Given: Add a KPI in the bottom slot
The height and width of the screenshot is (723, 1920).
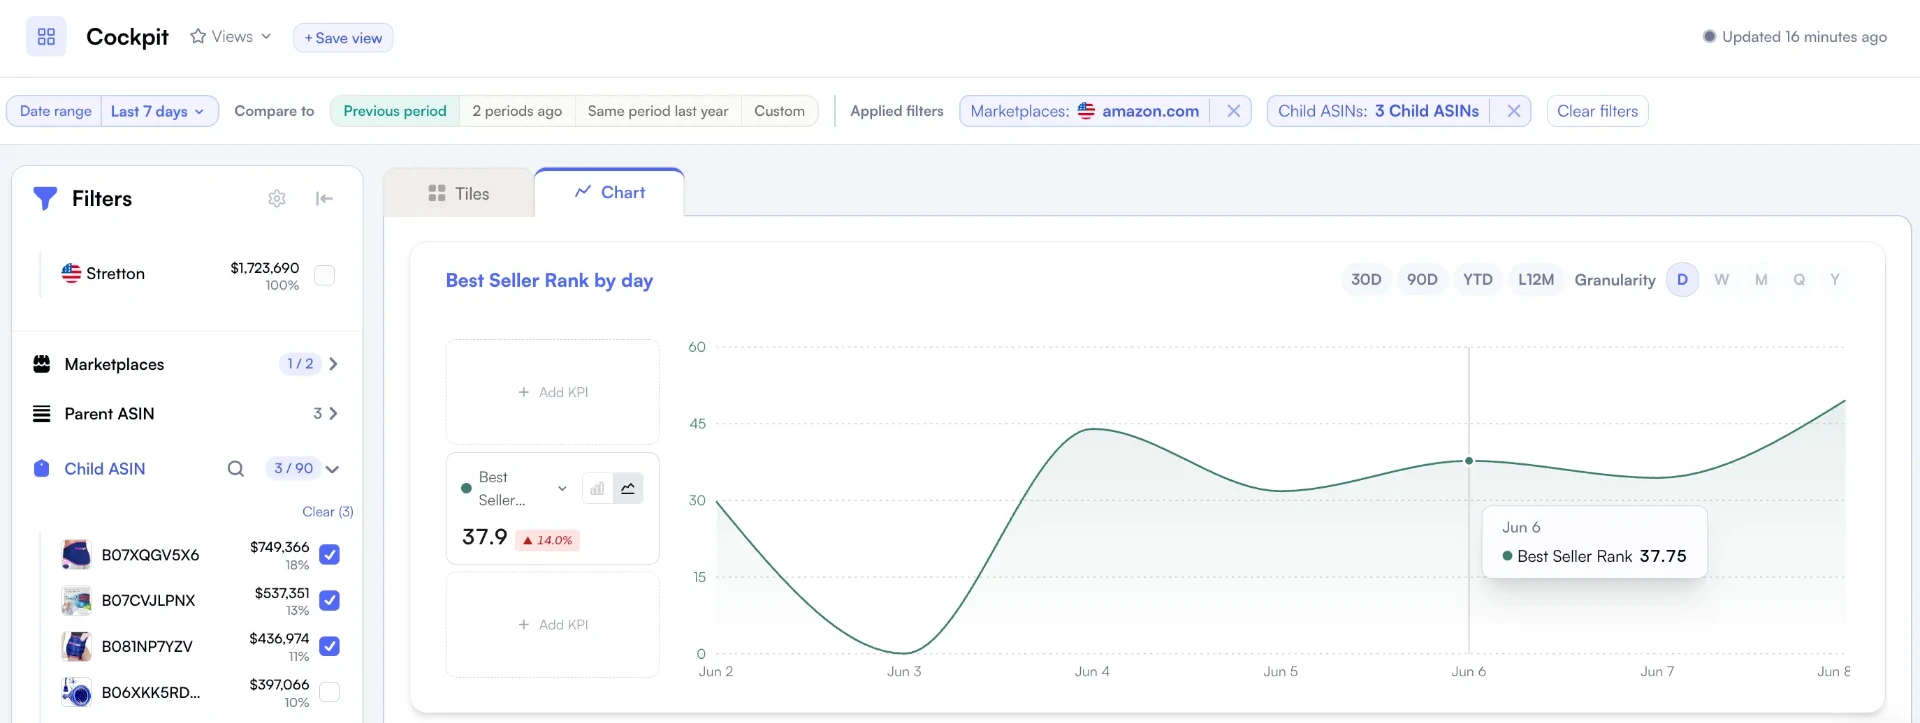Looking at the screenshot, I should tap(553, 625).
